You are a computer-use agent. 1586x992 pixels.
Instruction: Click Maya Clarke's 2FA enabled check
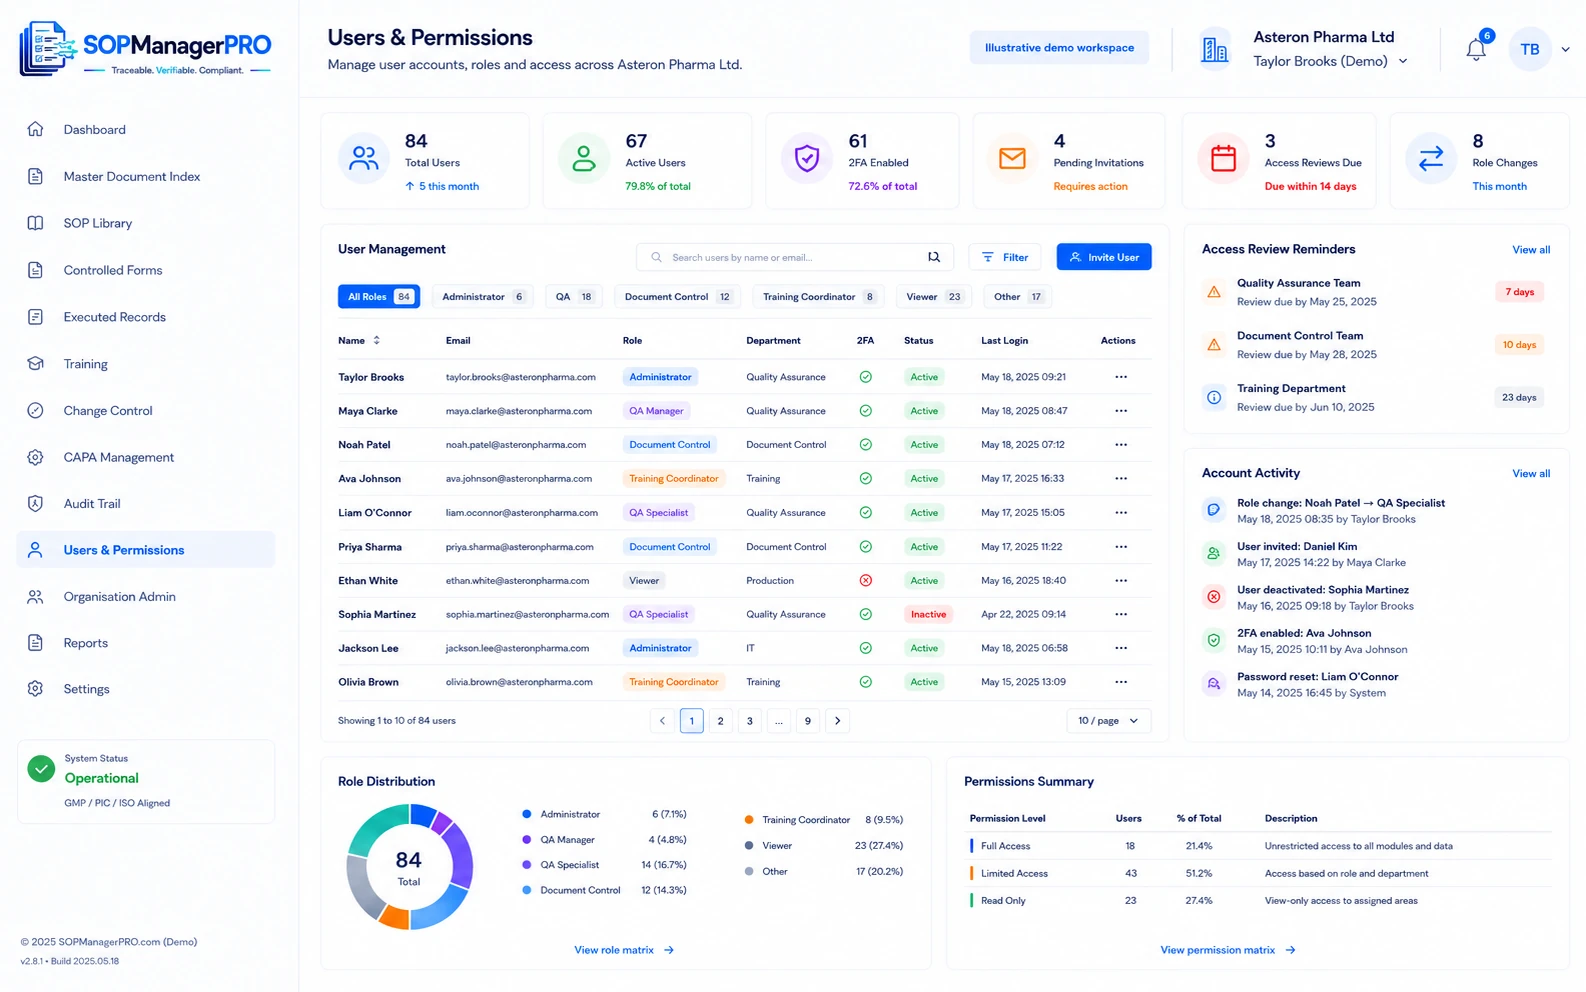tap(866, 411)
